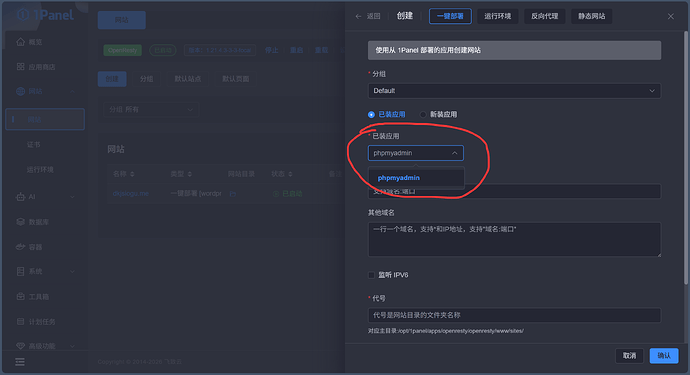Open the 分组 Default dropdown
690x375 pixels.
coord(514,91)
